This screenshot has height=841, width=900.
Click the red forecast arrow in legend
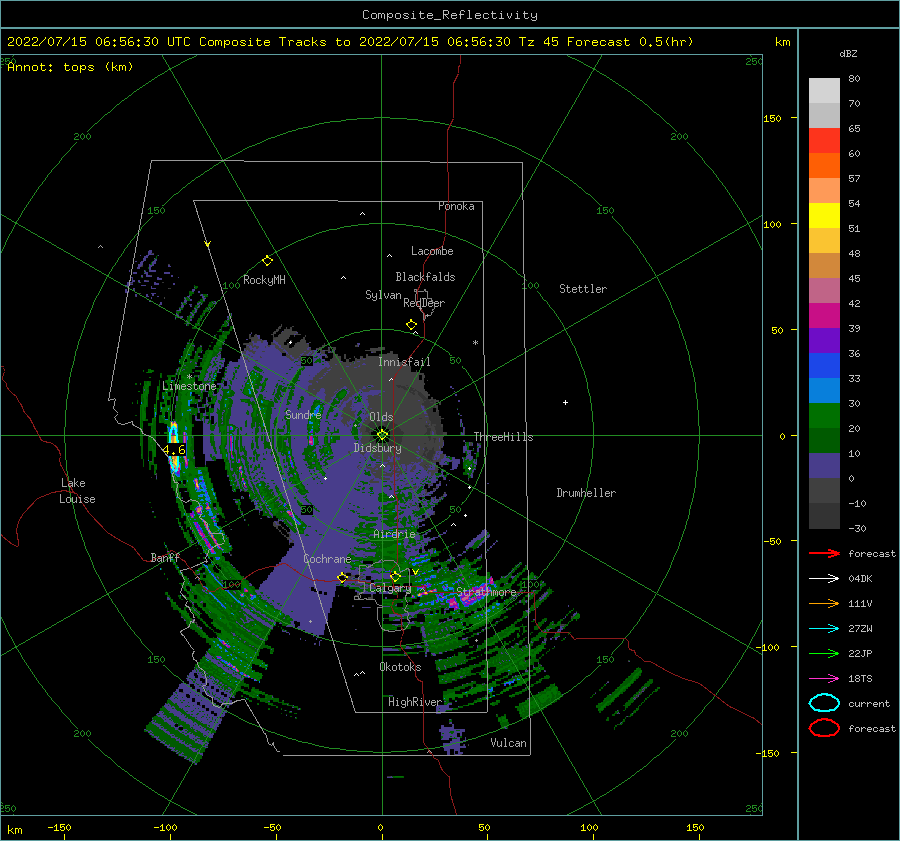824,553
